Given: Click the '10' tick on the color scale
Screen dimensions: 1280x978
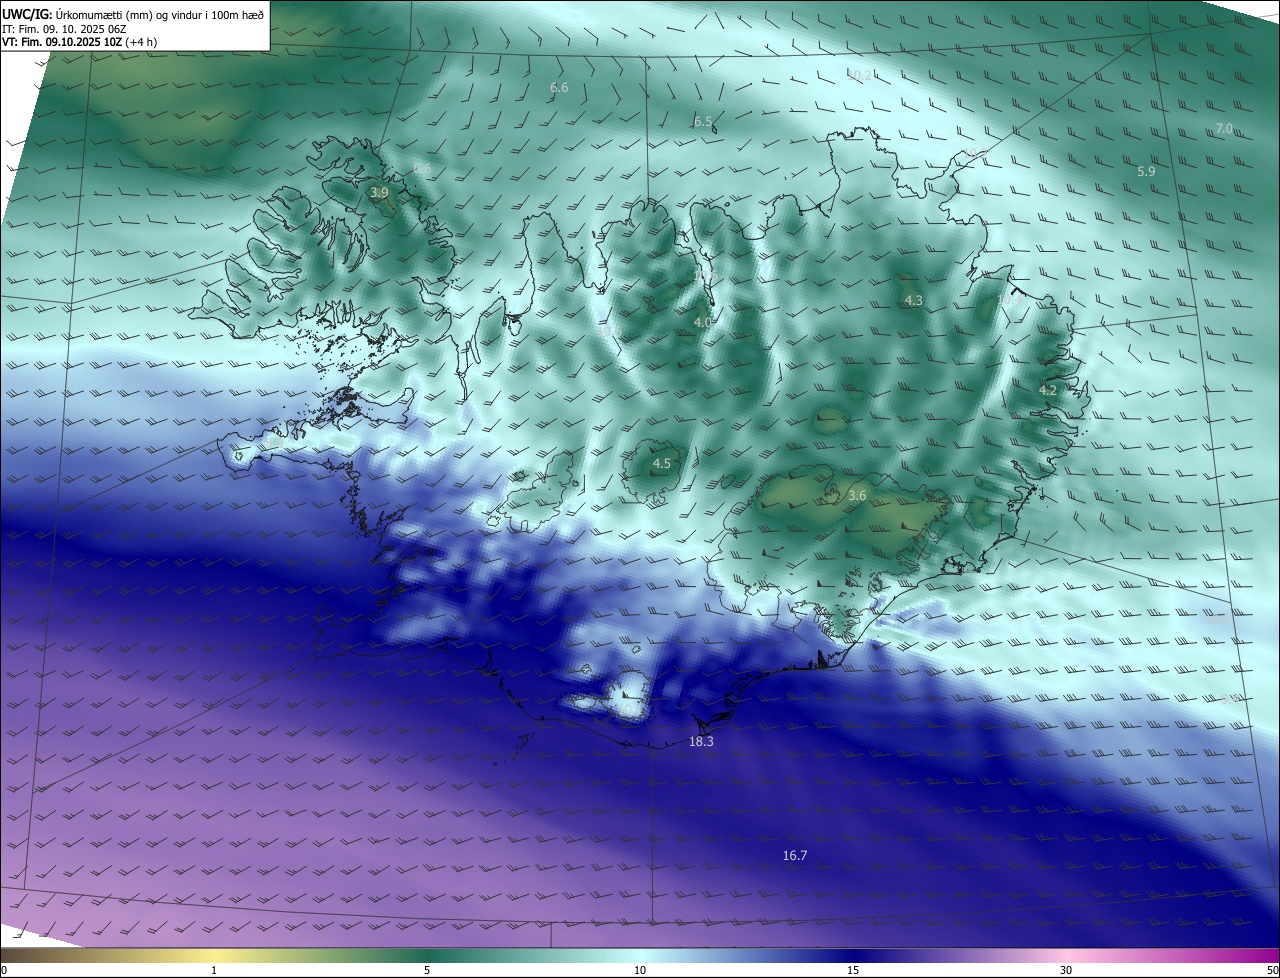Looking at the screenshot, I should (x=640, y=970).
